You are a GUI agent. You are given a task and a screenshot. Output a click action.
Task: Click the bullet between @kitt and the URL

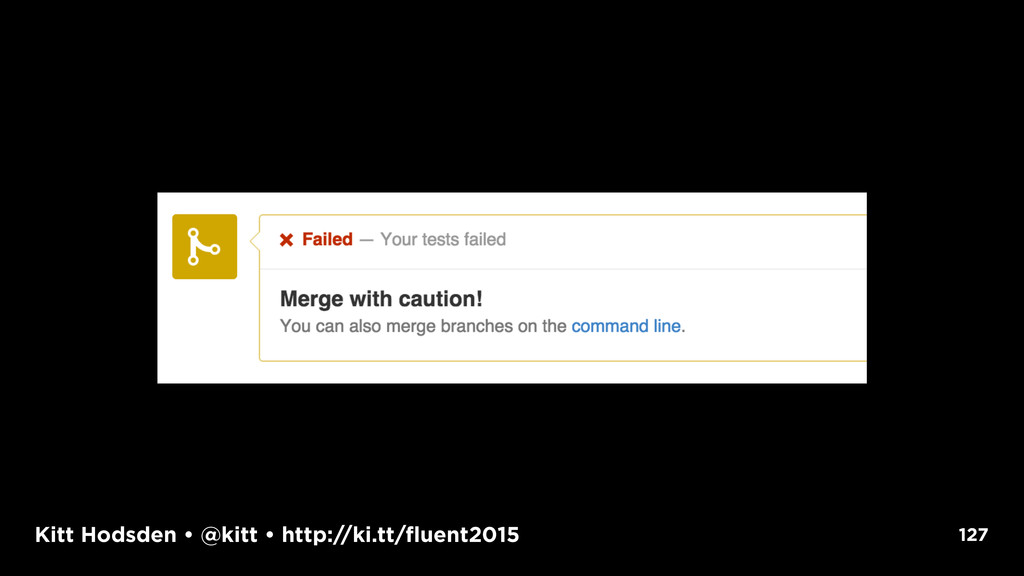coord(270,535)
